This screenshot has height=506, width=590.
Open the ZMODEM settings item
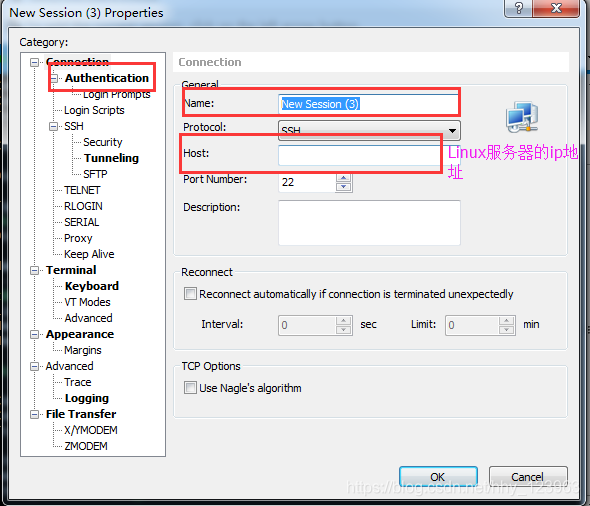(x=86, y=446)
